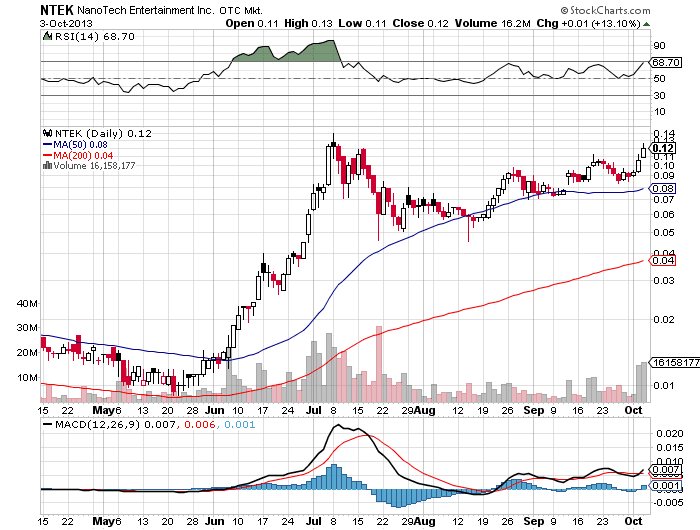Screen dimensions: 700x530
Task: Click the 30M volume axis label
Action: tap(27, 328)
